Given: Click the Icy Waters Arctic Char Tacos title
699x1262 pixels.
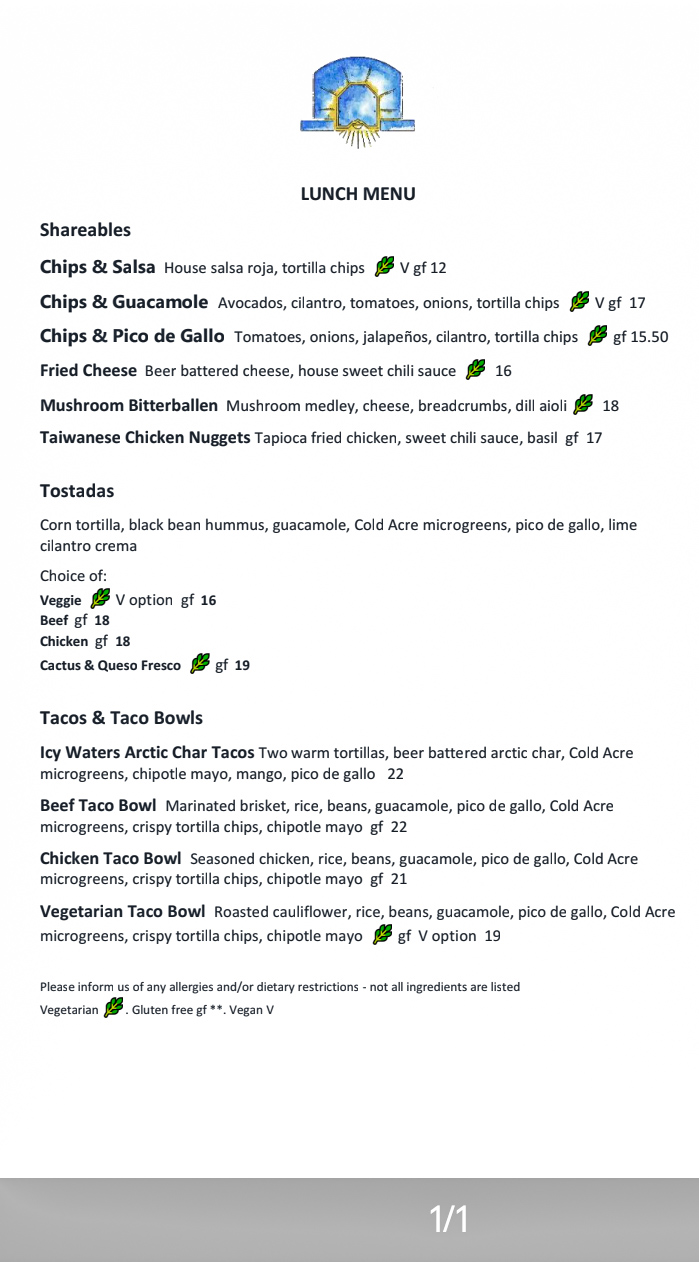Looking at the screenshot, I should point(147,753).
